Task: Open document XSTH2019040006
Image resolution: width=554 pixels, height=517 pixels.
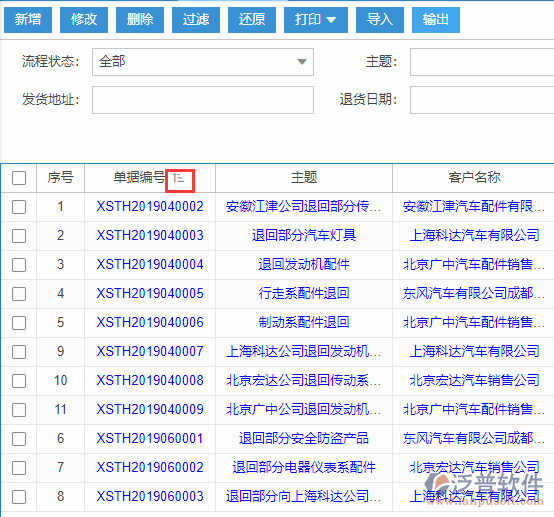Action: [150, 323]
